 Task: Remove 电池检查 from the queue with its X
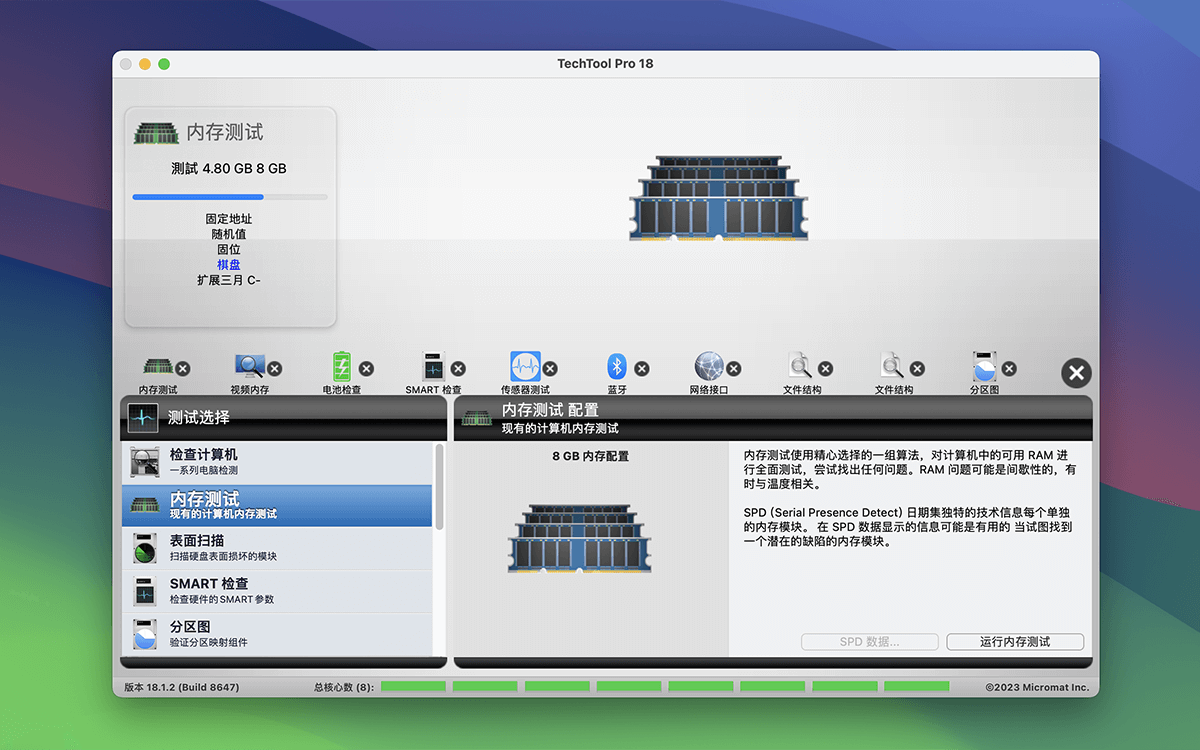(x=366, y=369)
